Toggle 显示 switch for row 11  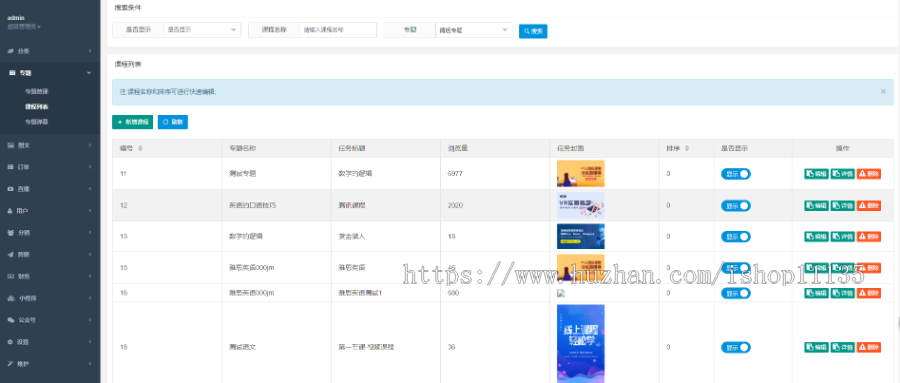tap(736, 174)
